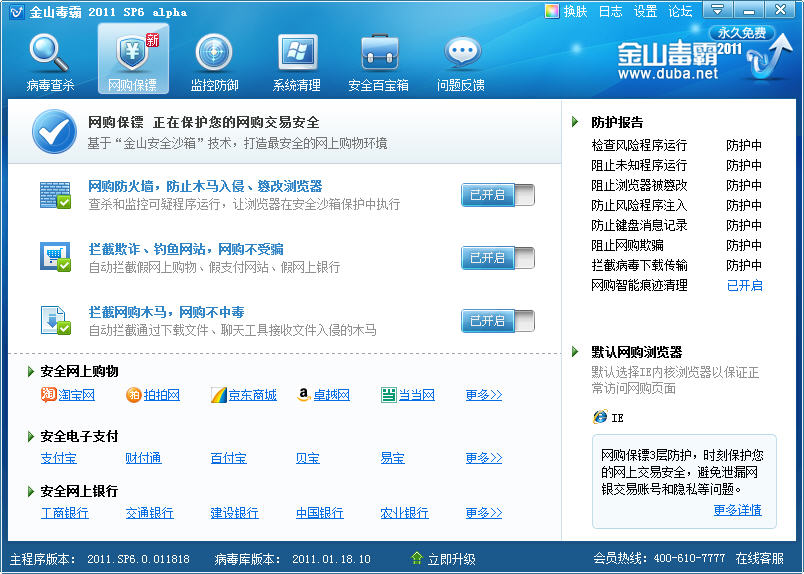Toggle the 网购防火墙 已开启 switch
The image size is (804, 574).
[498, 195]
